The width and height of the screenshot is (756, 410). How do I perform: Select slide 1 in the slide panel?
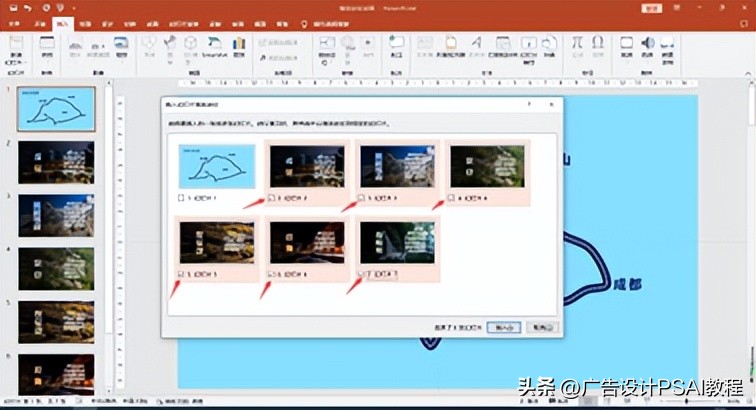click(x=56, y=109)
